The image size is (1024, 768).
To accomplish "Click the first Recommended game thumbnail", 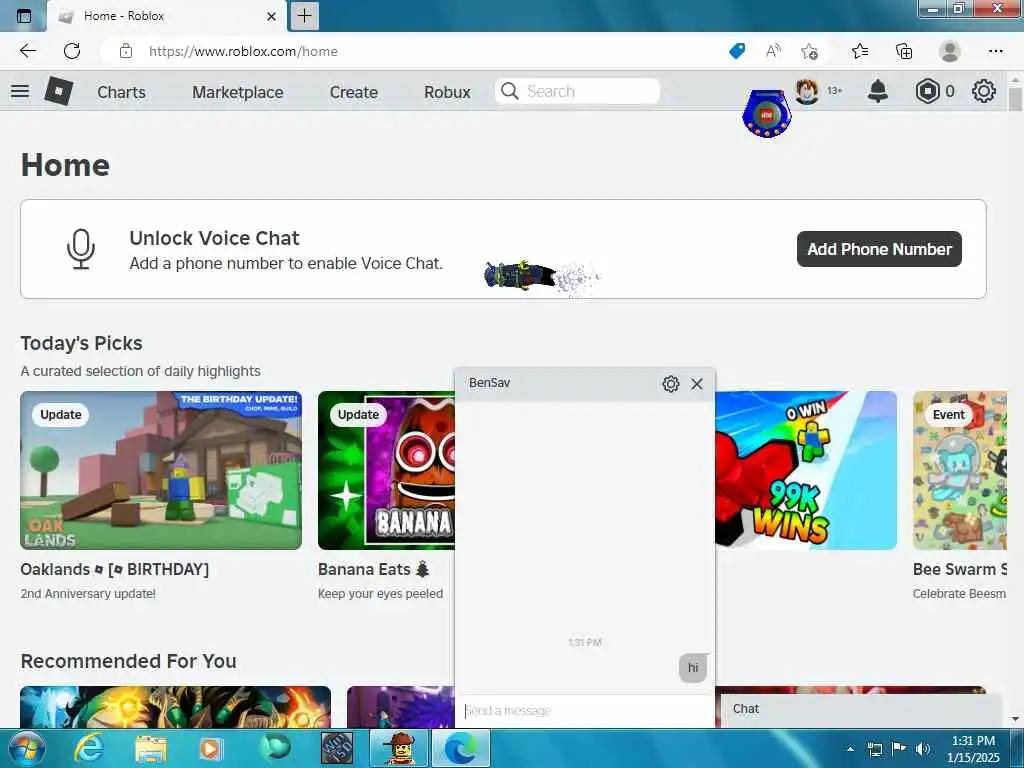I will pyautogui.click(x=176, y=707).
